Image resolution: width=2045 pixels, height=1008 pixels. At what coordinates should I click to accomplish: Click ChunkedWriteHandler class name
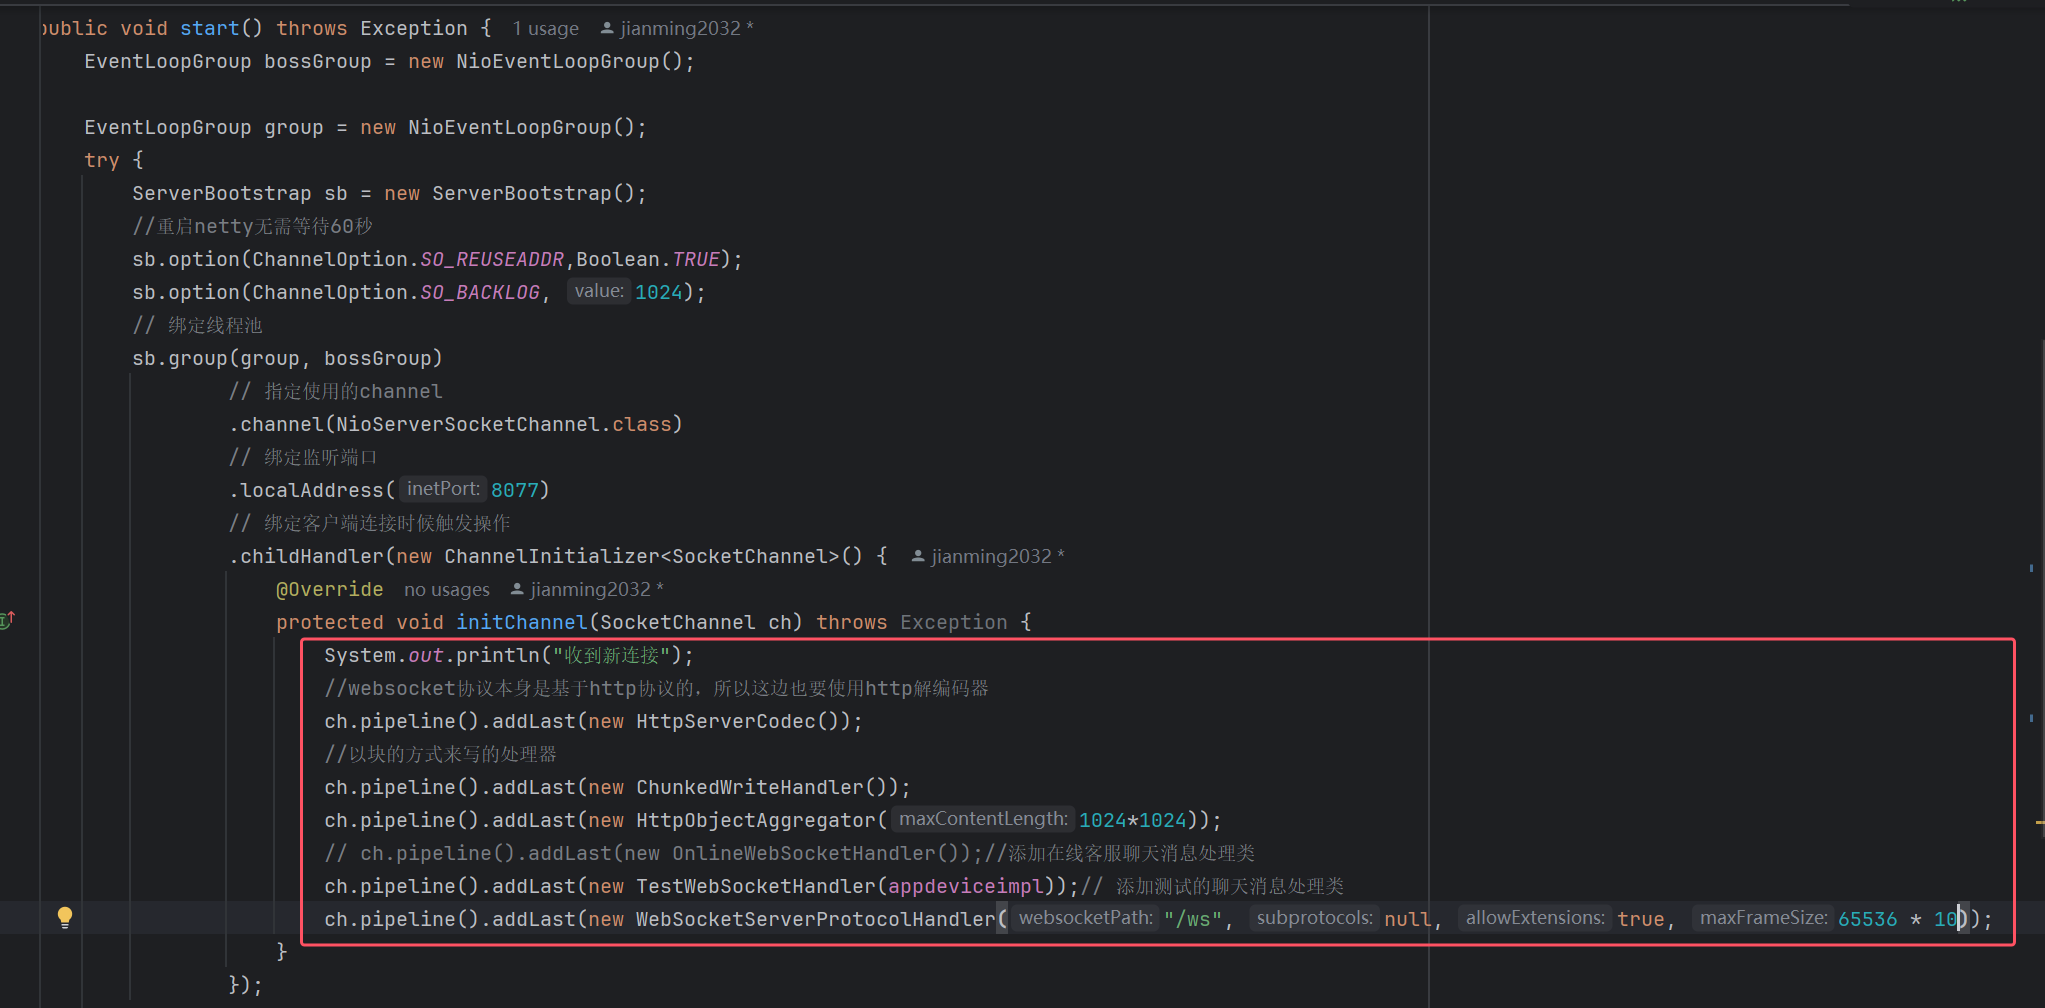pos(750,788)
